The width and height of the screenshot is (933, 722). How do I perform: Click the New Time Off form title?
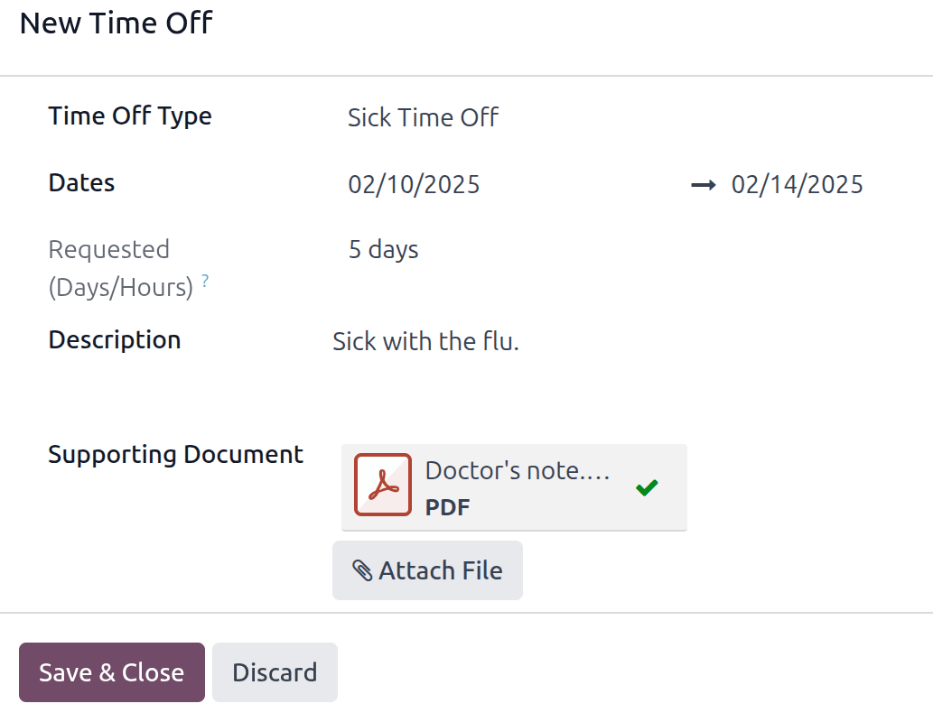coord(116,23)
